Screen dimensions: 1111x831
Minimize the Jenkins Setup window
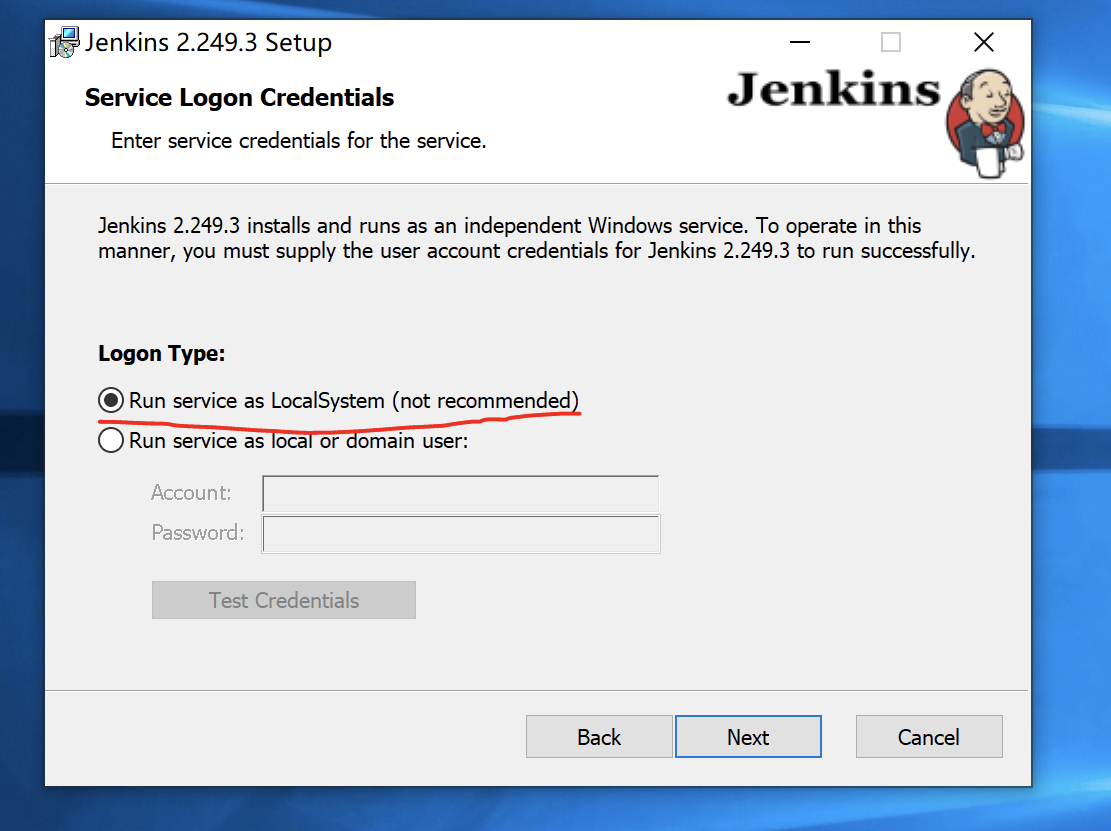[x=800, y=43]
